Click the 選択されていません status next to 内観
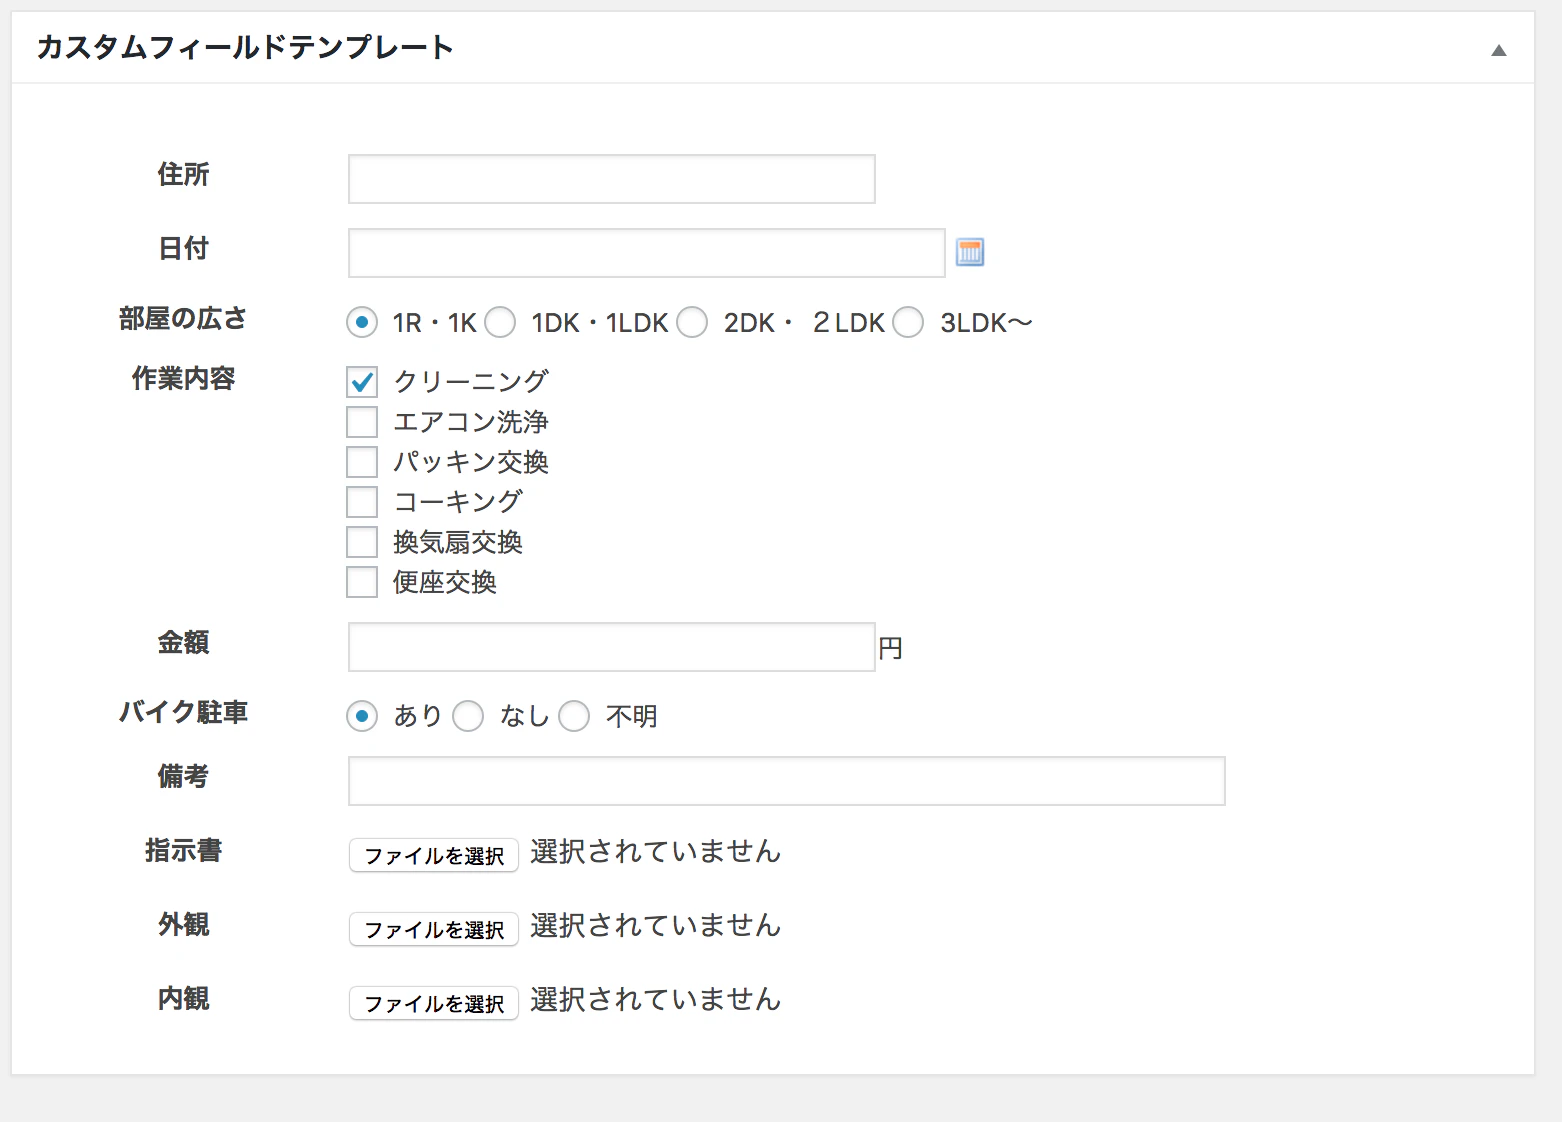The height and width of the screenshot is (1122, 1562). [x=656, y=999]
